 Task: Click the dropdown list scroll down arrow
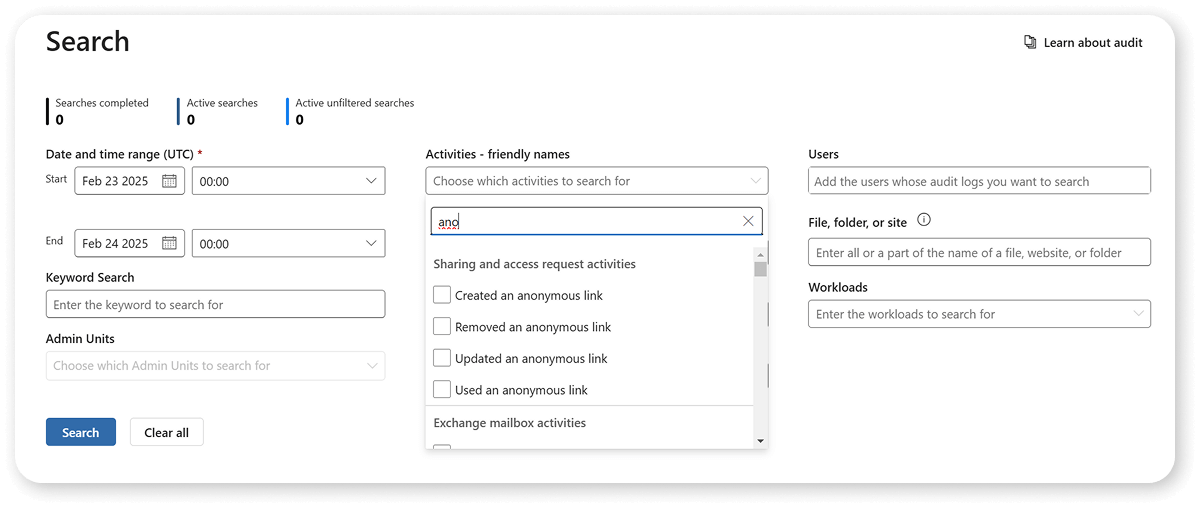click(760, 440)
